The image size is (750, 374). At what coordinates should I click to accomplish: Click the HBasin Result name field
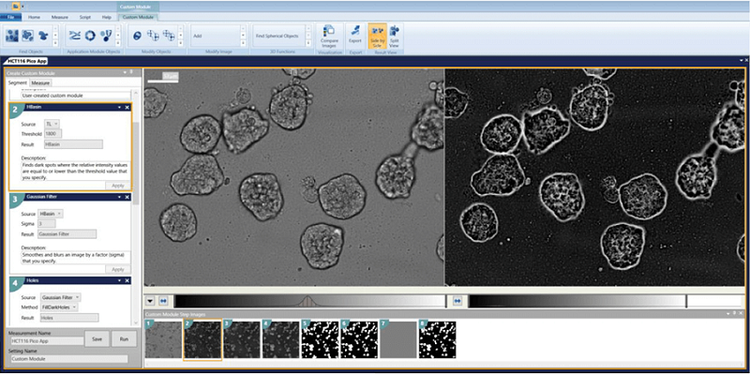click(x=73, y=144)
